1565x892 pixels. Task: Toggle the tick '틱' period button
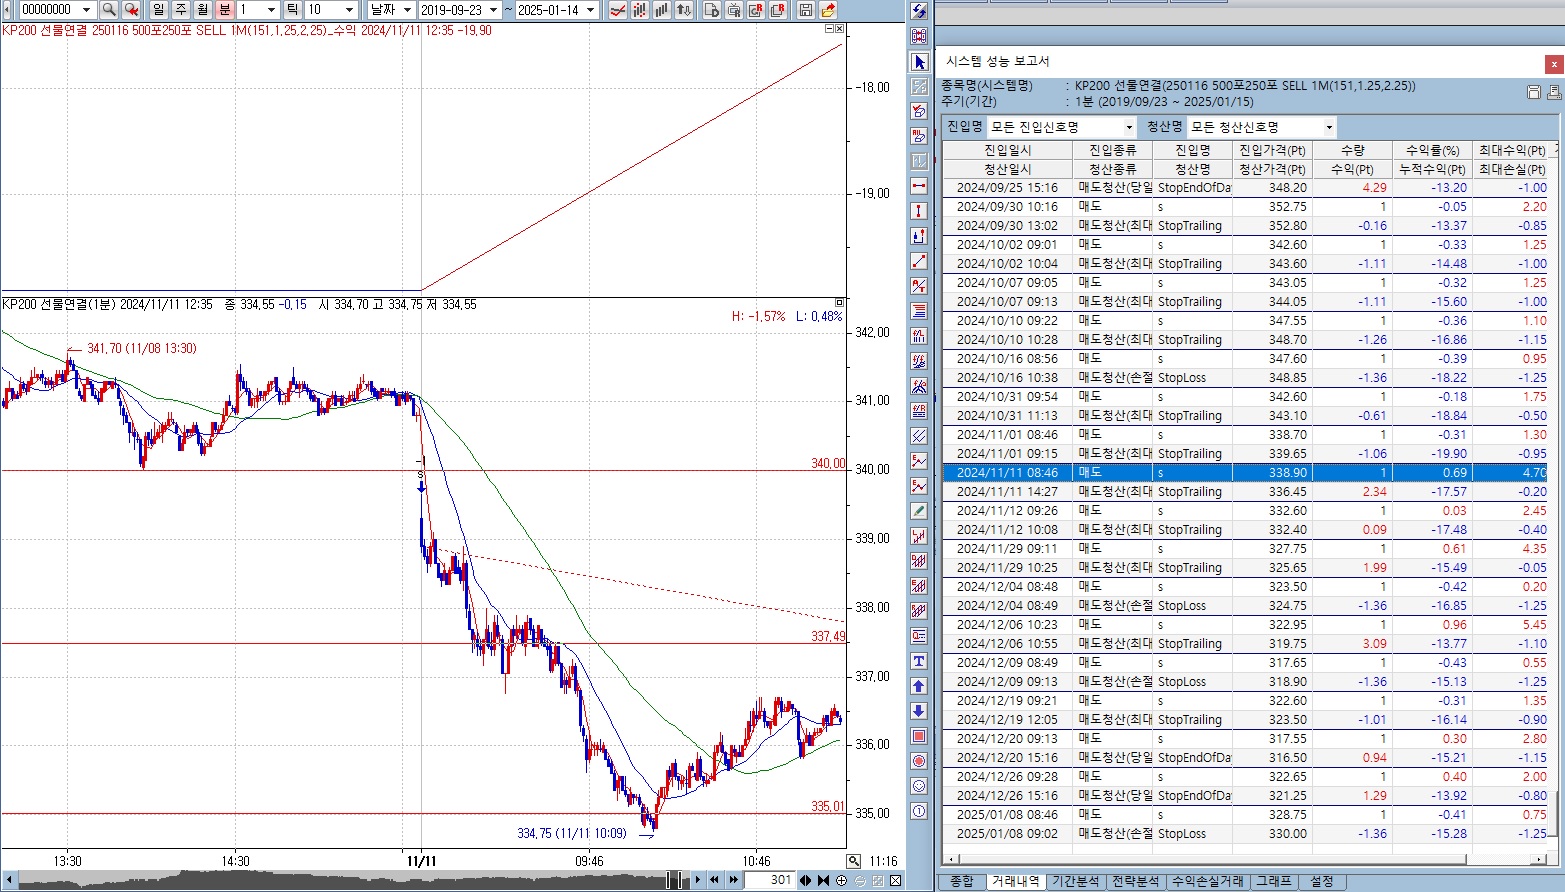point(292,10)
